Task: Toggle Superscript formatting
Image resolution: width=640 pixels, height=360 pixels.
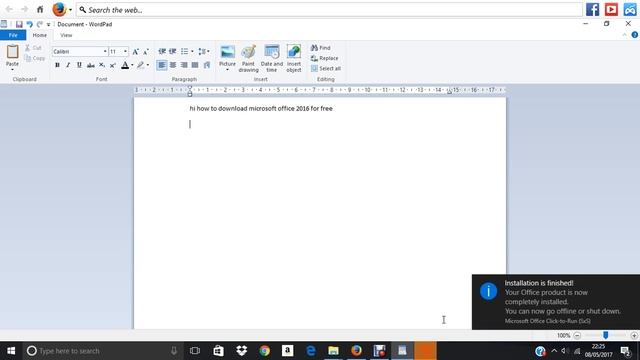Action: [113, 65]
